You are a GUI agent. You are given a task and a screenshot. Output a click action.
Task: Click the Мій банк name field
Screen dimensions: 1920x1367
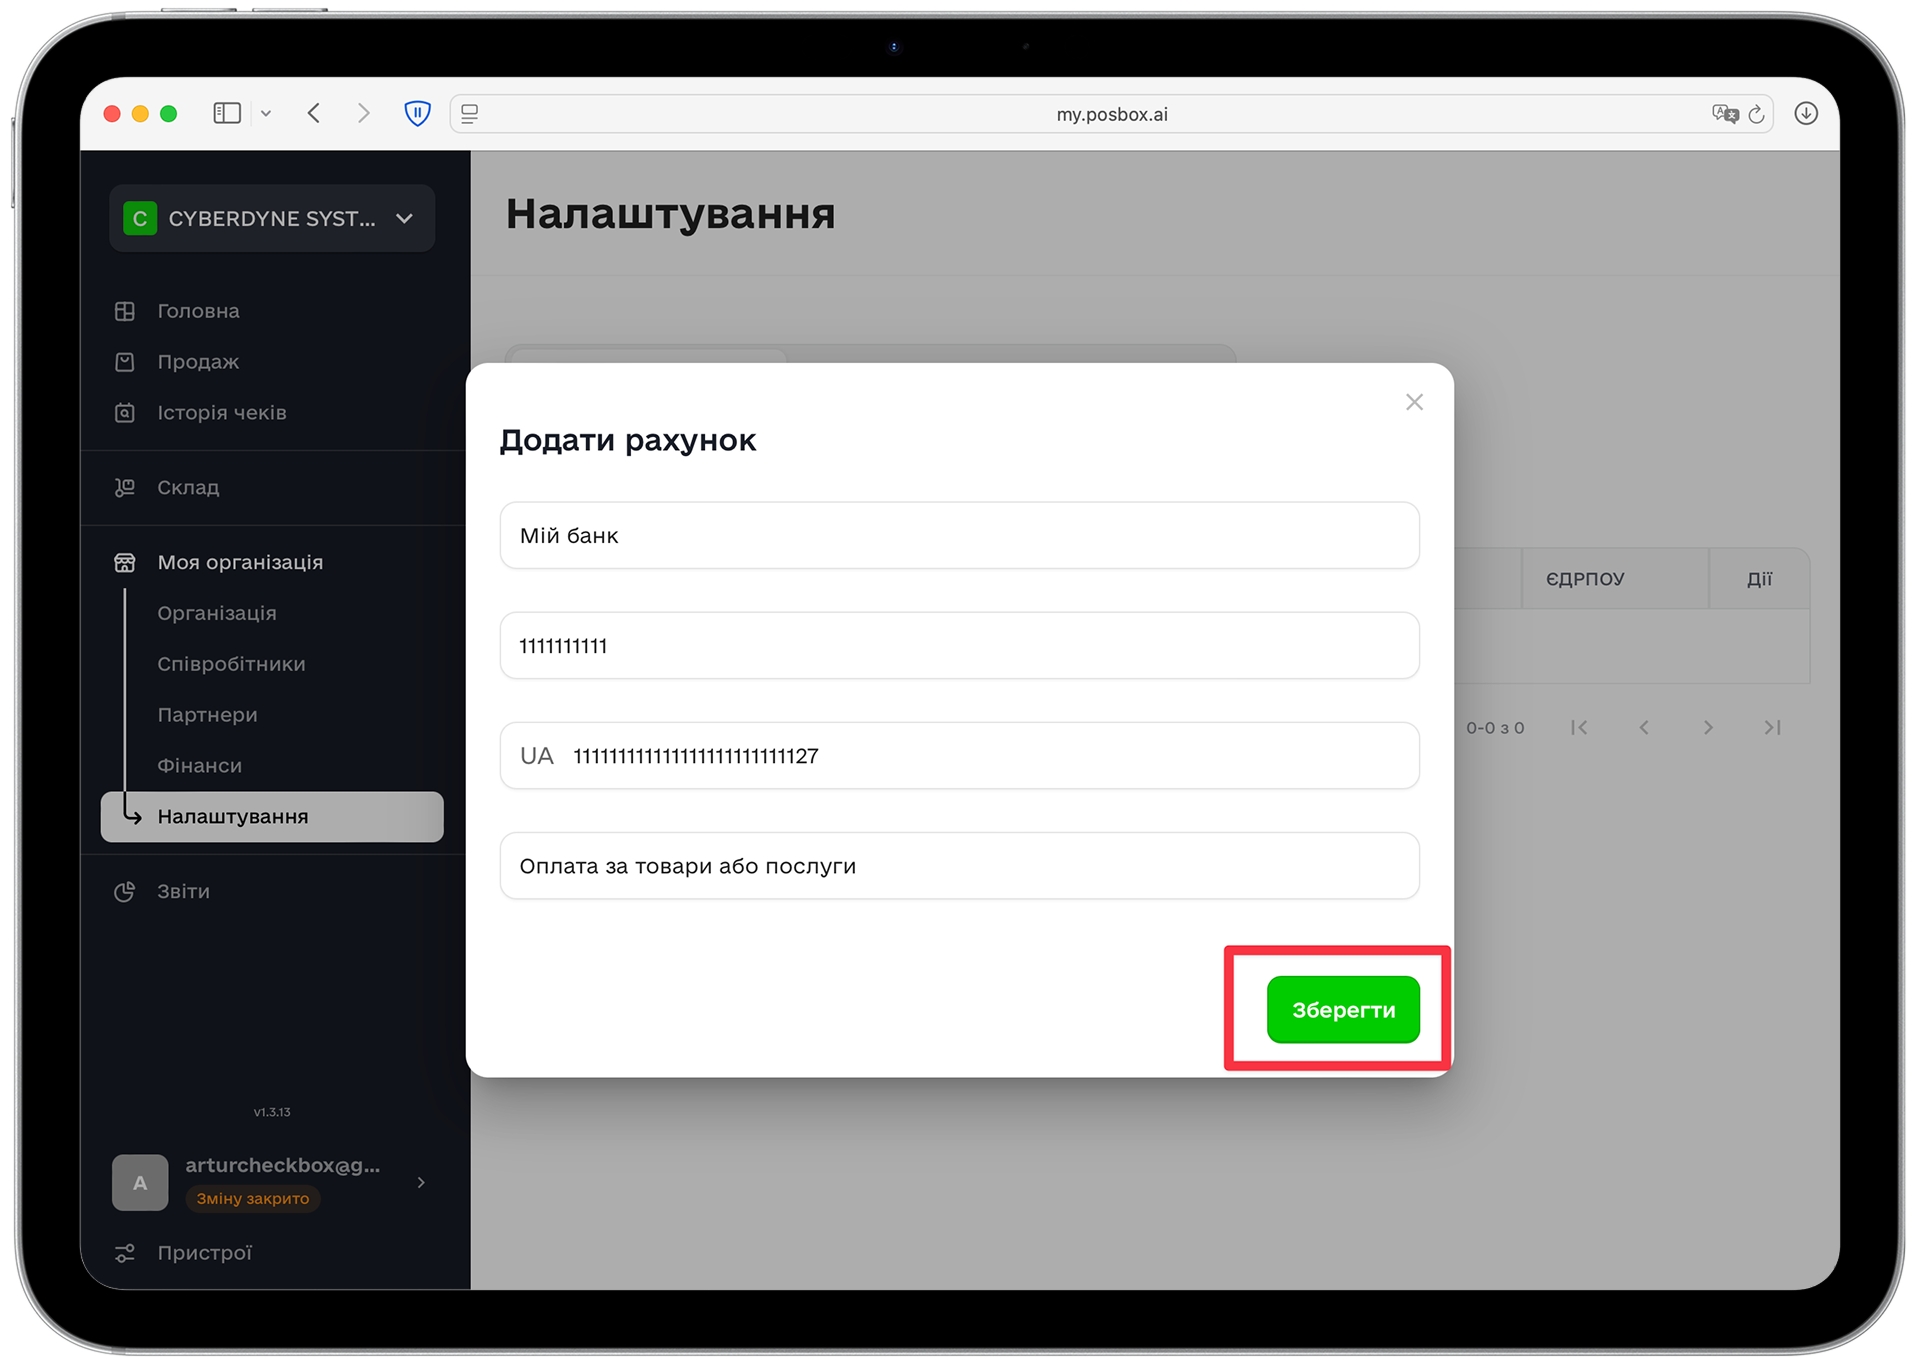tap(958, 535)
